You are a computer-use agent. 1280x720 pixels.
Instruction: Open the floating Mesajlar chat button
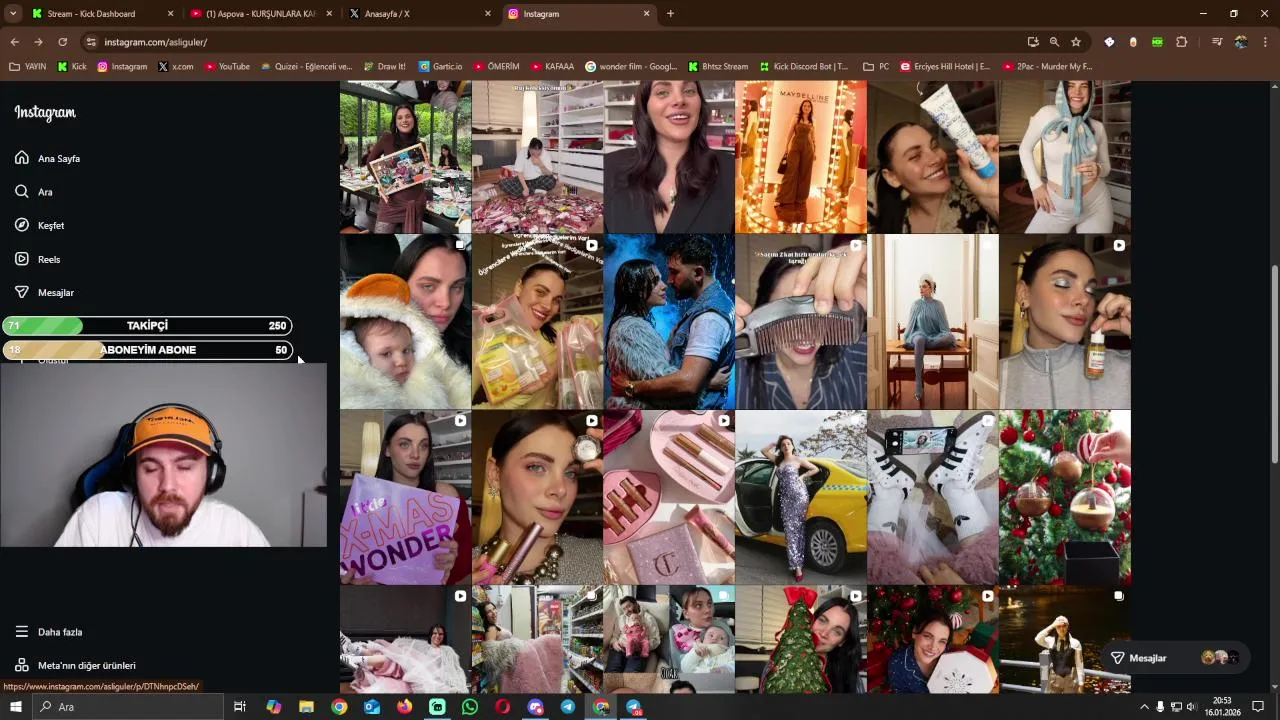[x=1176, y=658]
